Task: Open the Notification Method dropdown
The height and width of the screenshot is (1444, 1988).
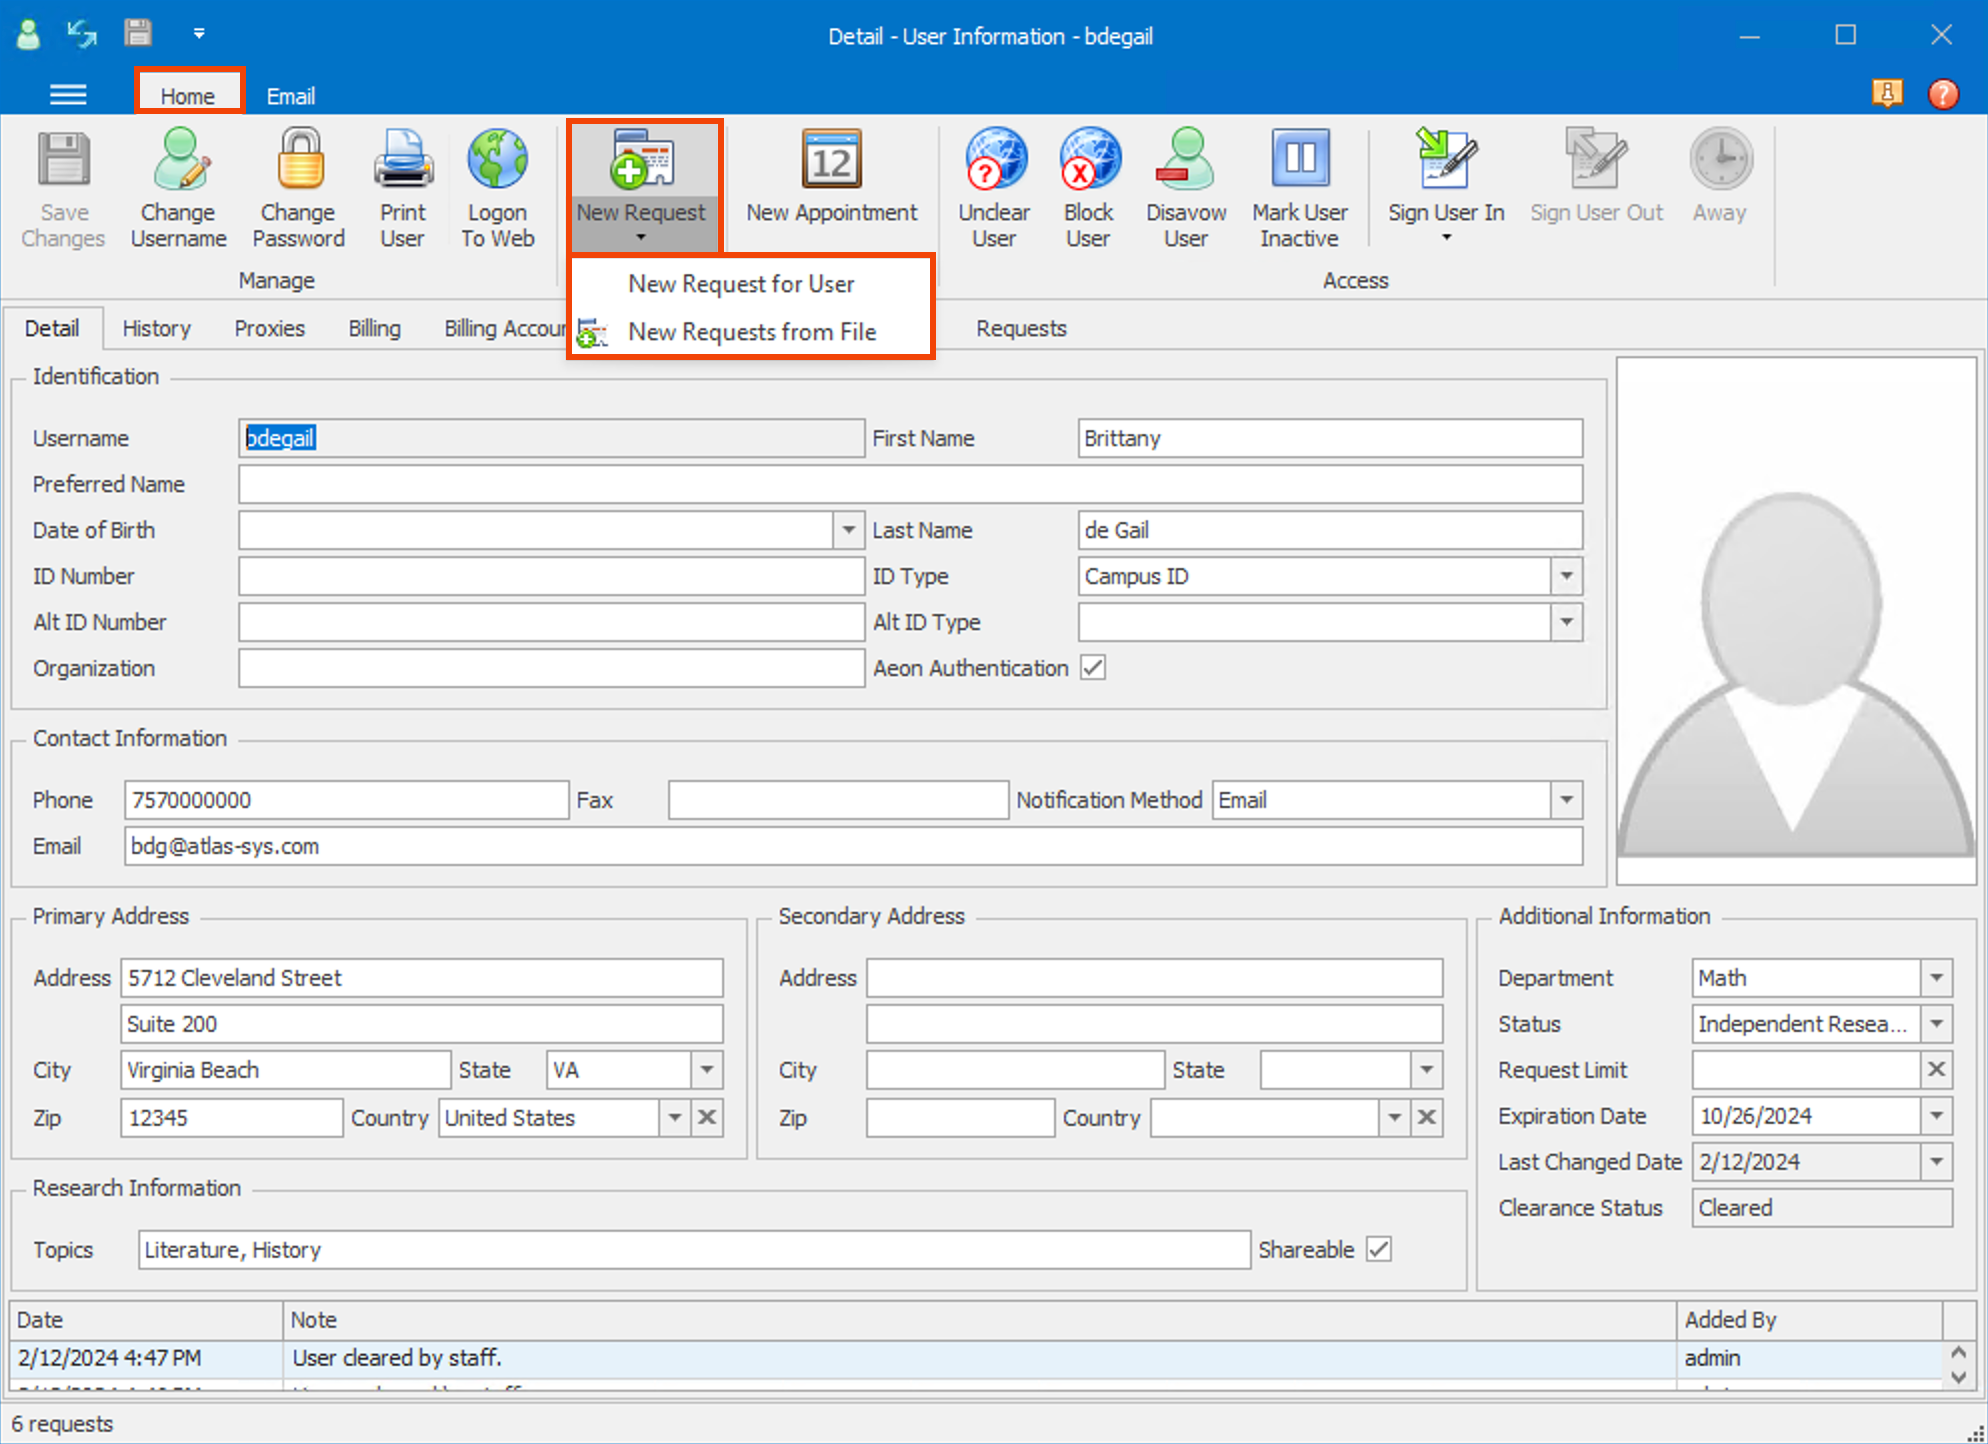Action: tap(1566, 800)
